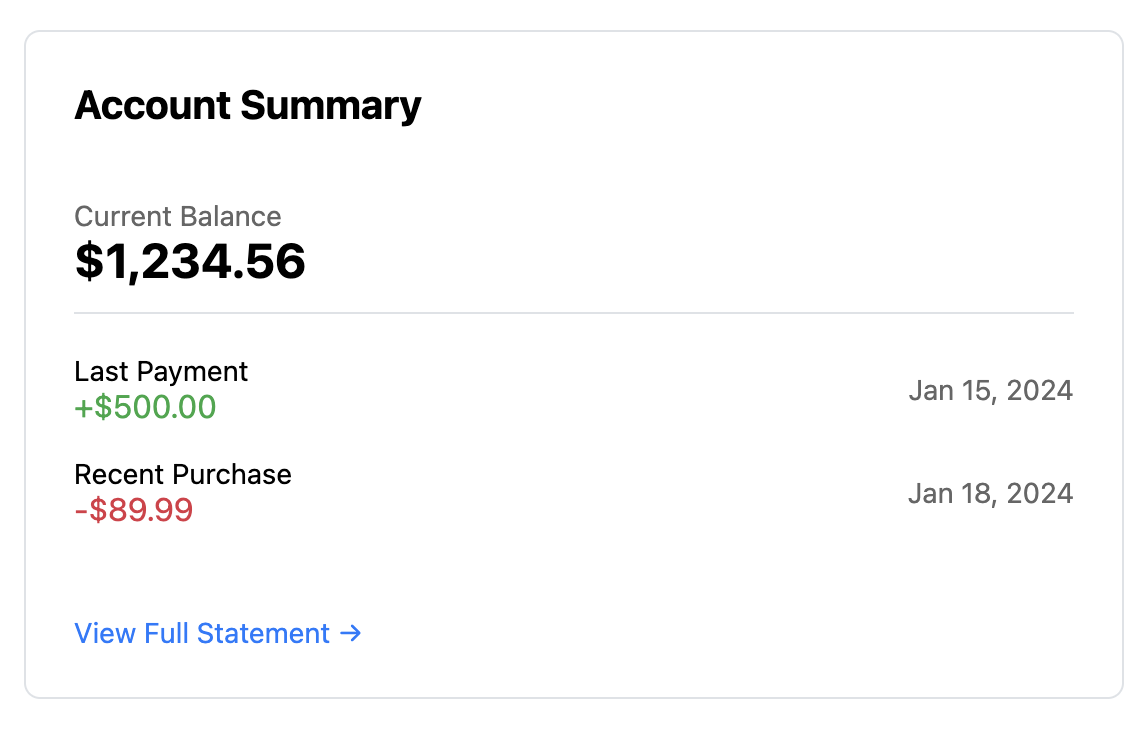Click the word View in the link

[105, 634]
